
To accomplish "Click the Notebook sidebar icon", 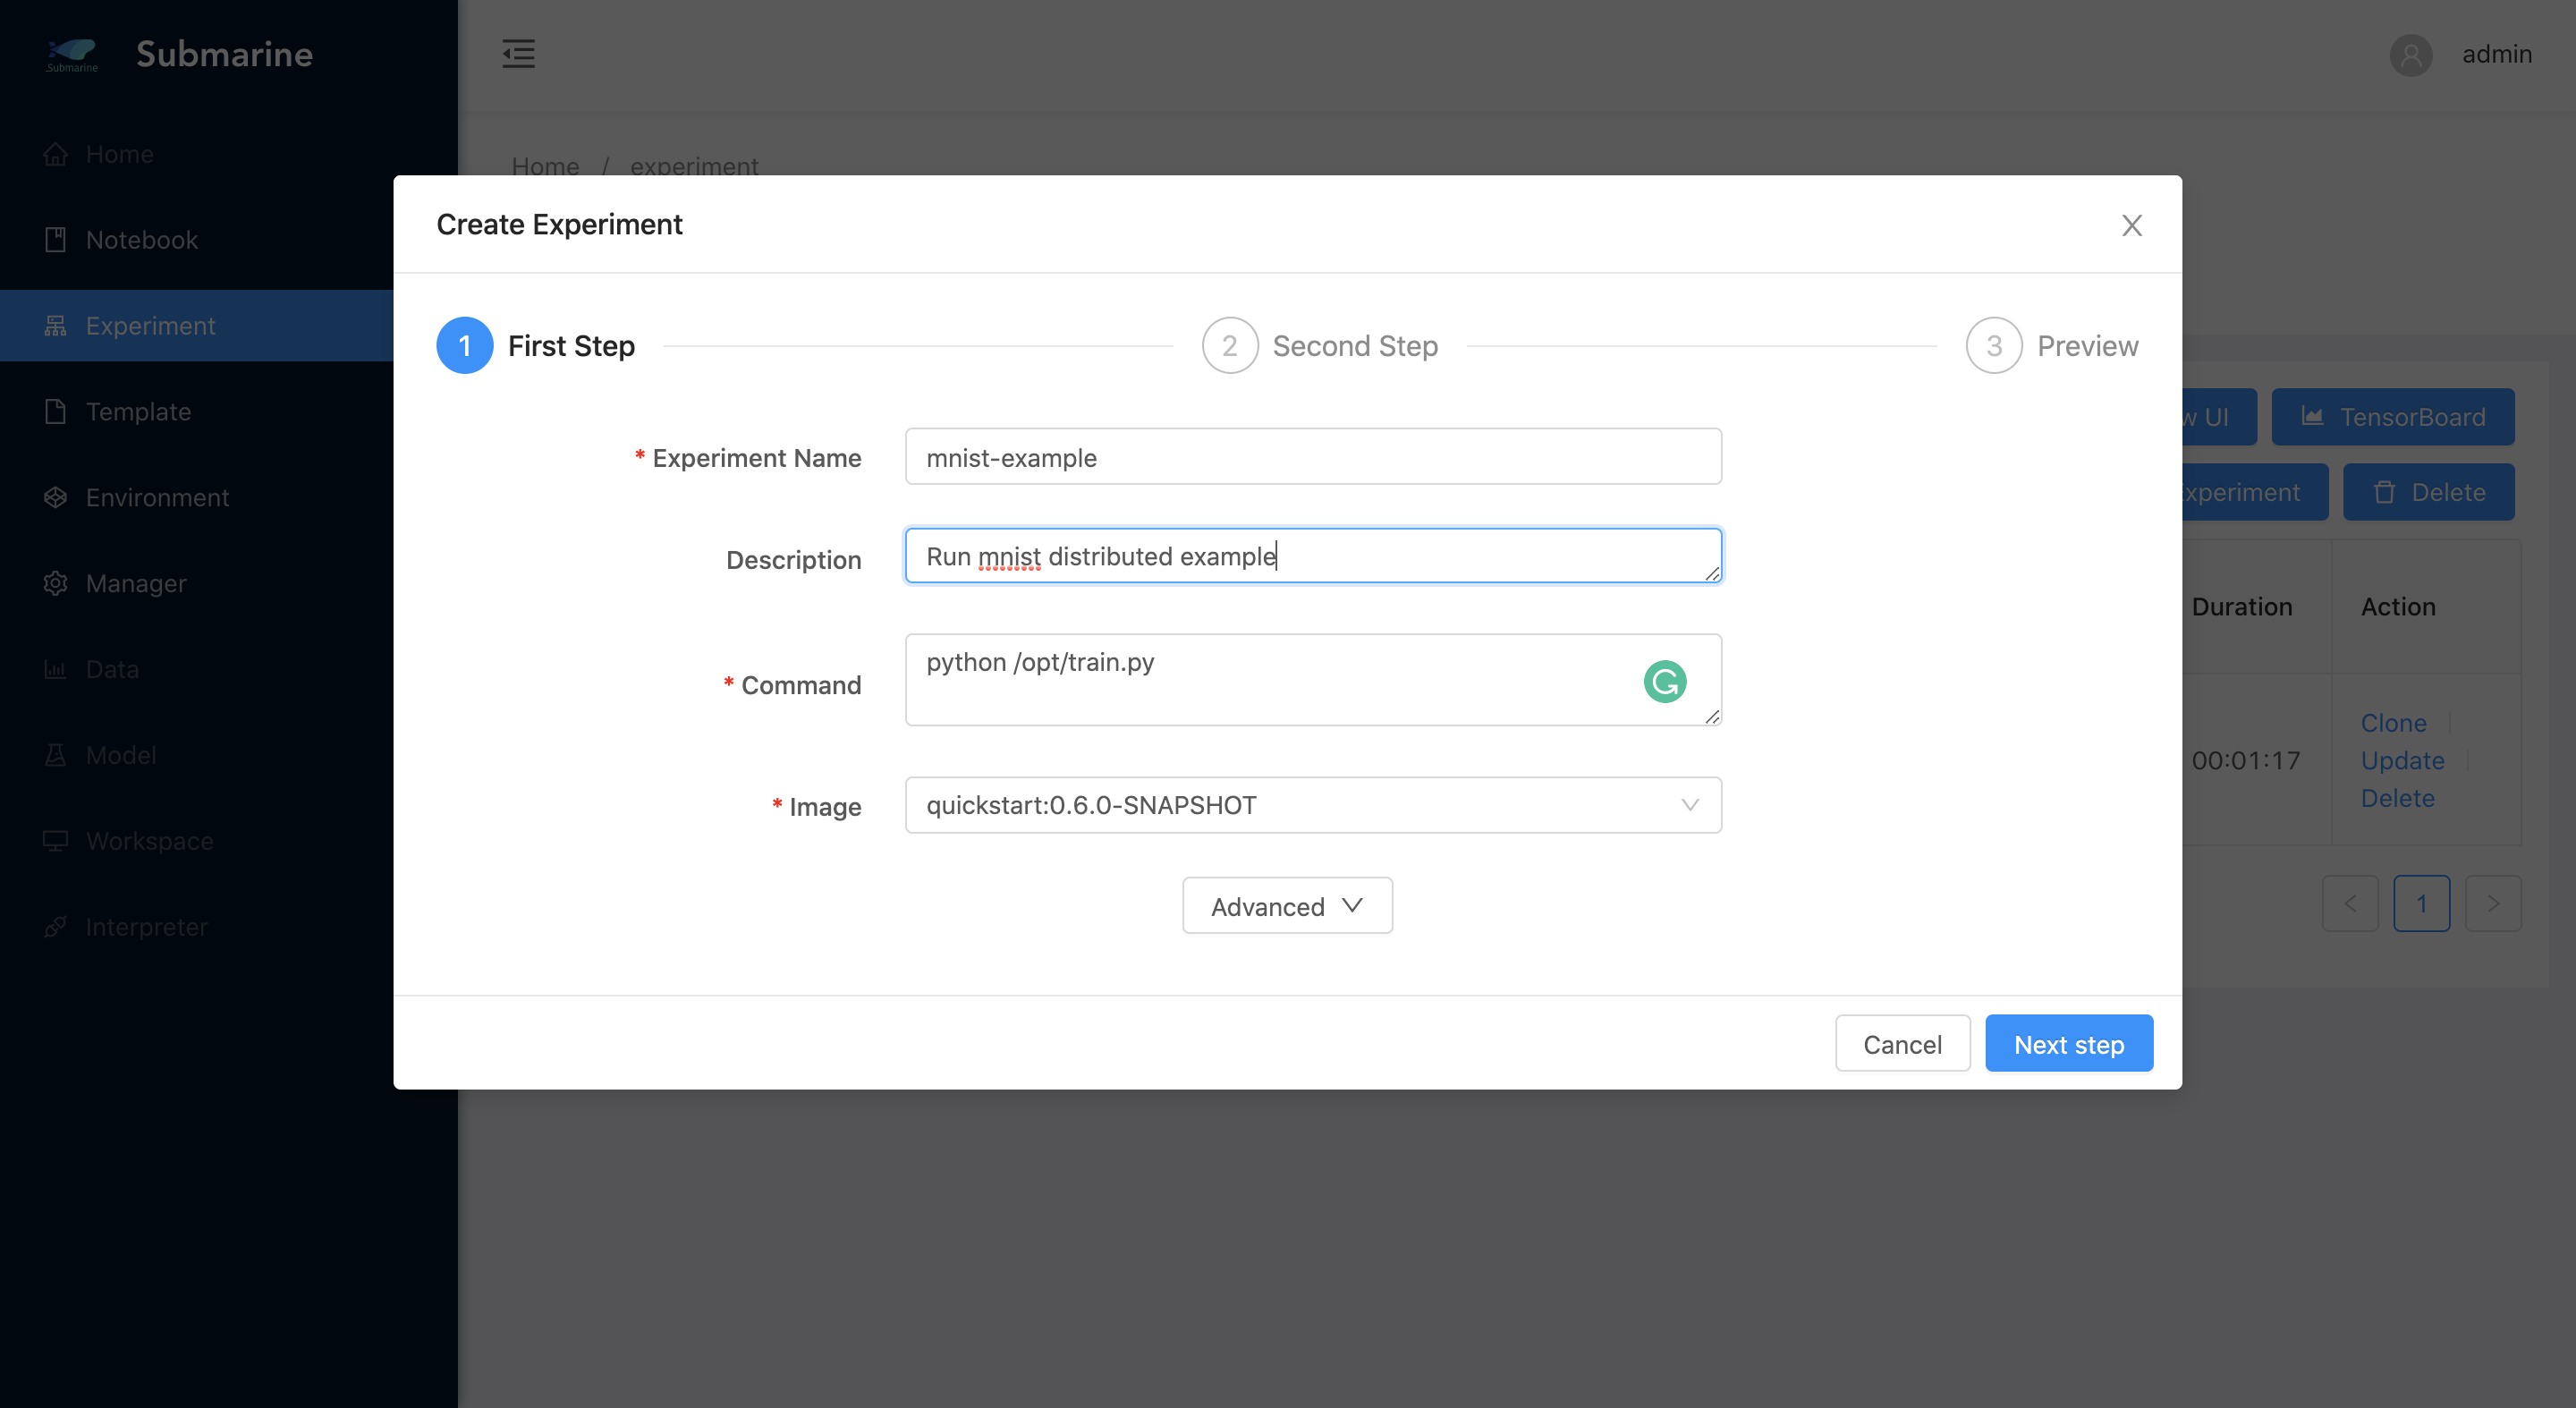I will pyautogui.click(x=56, y=240).
